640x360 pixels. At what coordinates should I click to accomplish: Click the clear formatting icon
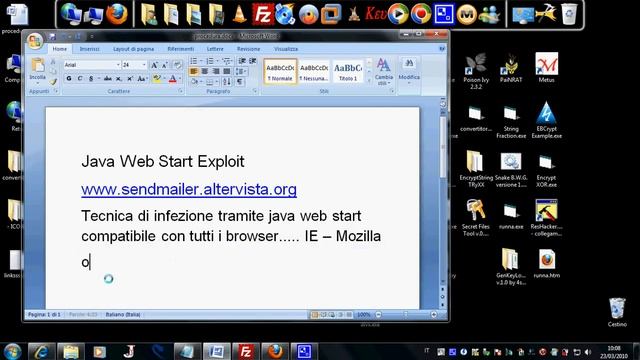point(177,65)
